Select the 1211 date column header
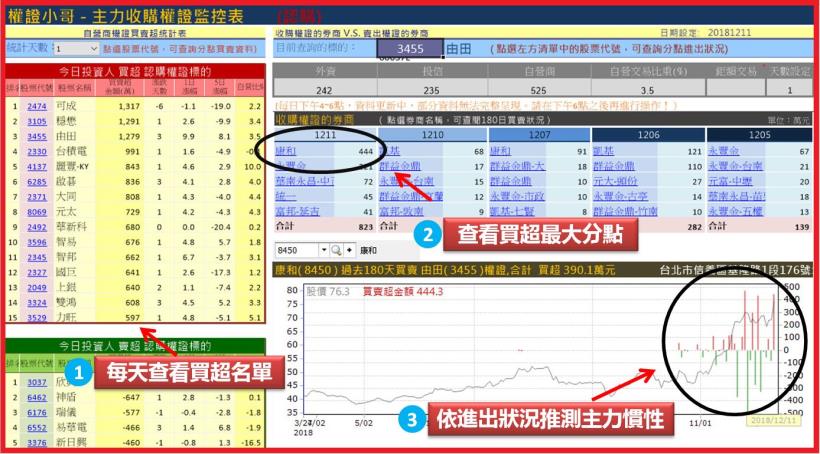820x454 pixels. click(325, 135)
